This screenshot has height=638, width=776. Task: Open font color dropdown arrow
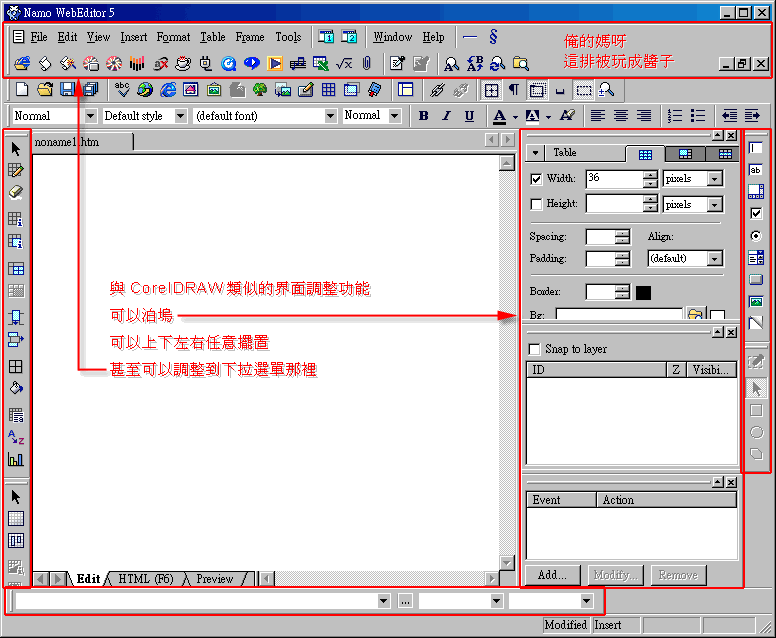(x=515, y=117)
